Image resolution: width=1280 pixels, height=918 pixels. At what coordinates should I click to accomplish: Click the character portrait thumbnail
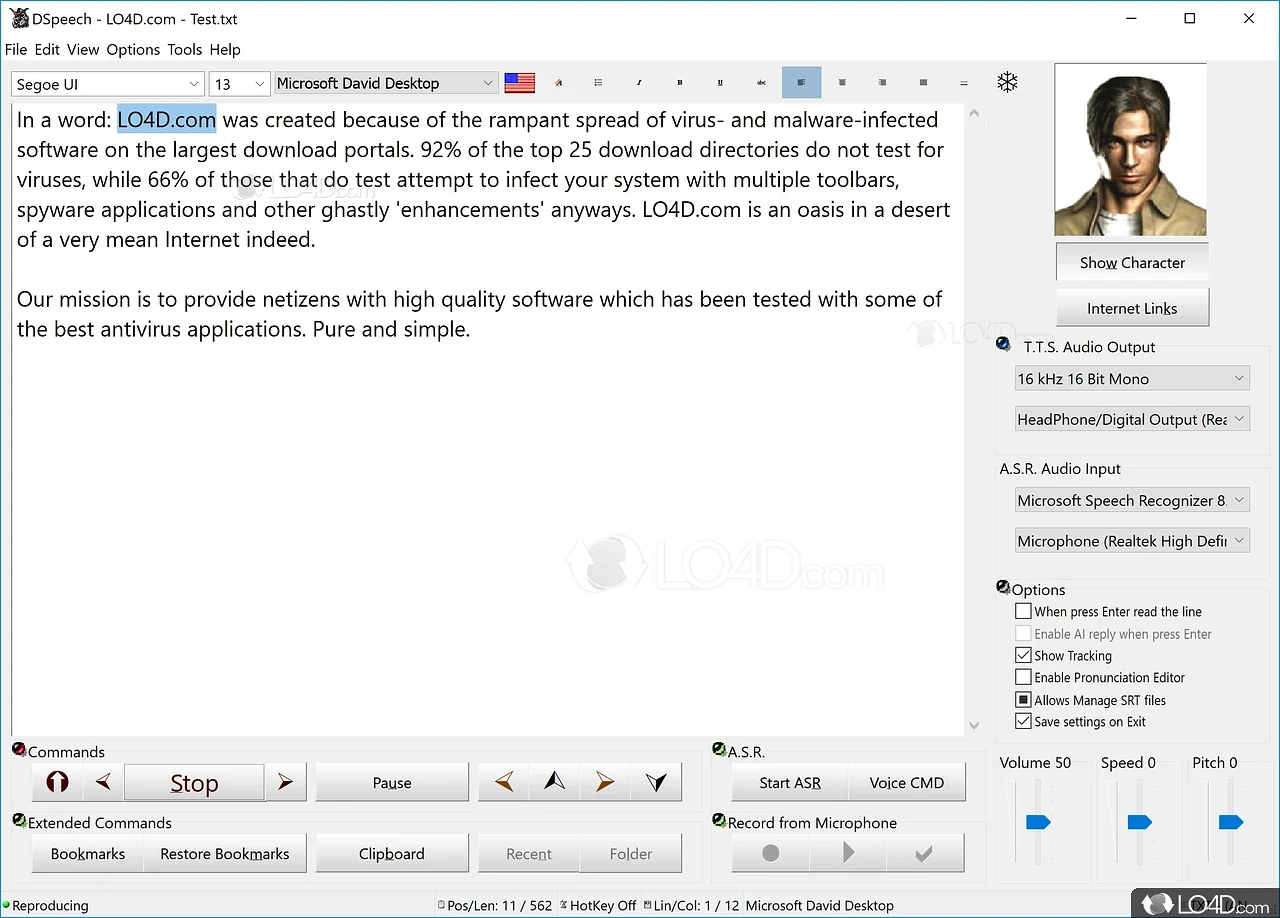pyautogui.click(x=1130, y=150)
